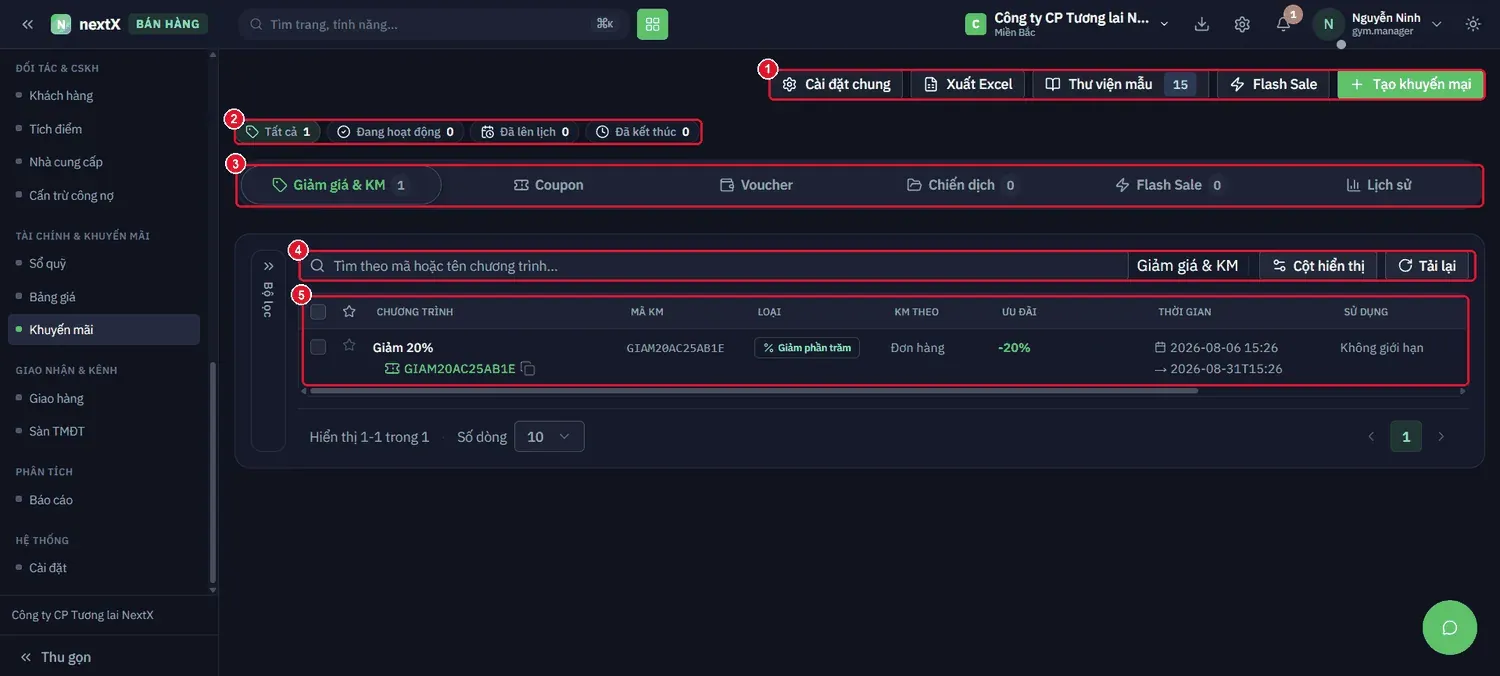Reload list with Tải lại button
Screen dimensions: 1500x676
(1427, 266)
